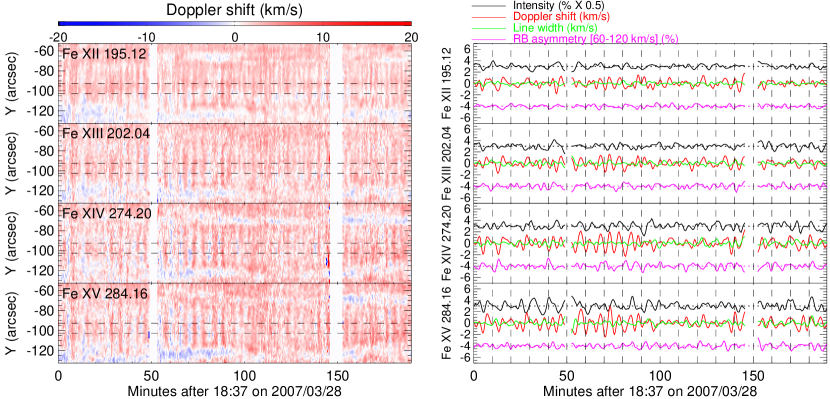
Task: Click the -80 tick of the Fe XIV 274.20 map
Action: (x=44, y=231)
